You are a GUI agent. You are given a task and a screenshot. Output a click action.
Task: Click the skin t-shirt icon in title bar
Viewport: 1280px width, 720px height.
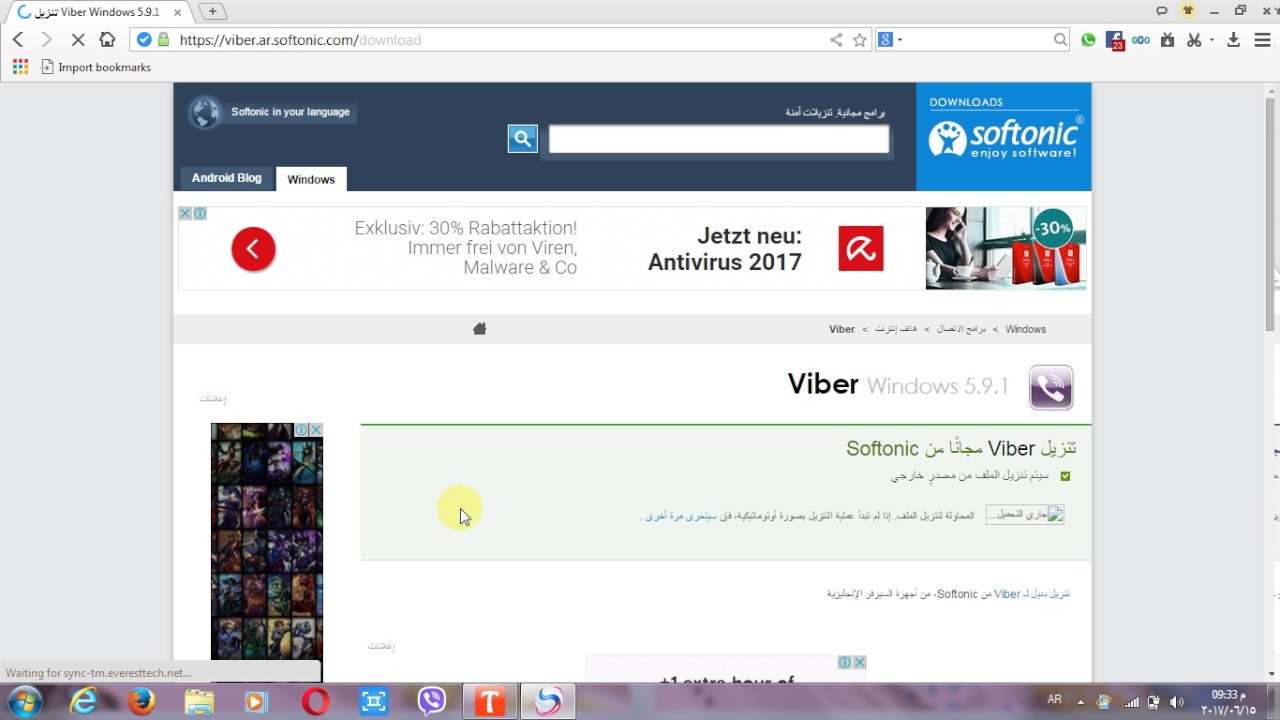point(1188,11)
